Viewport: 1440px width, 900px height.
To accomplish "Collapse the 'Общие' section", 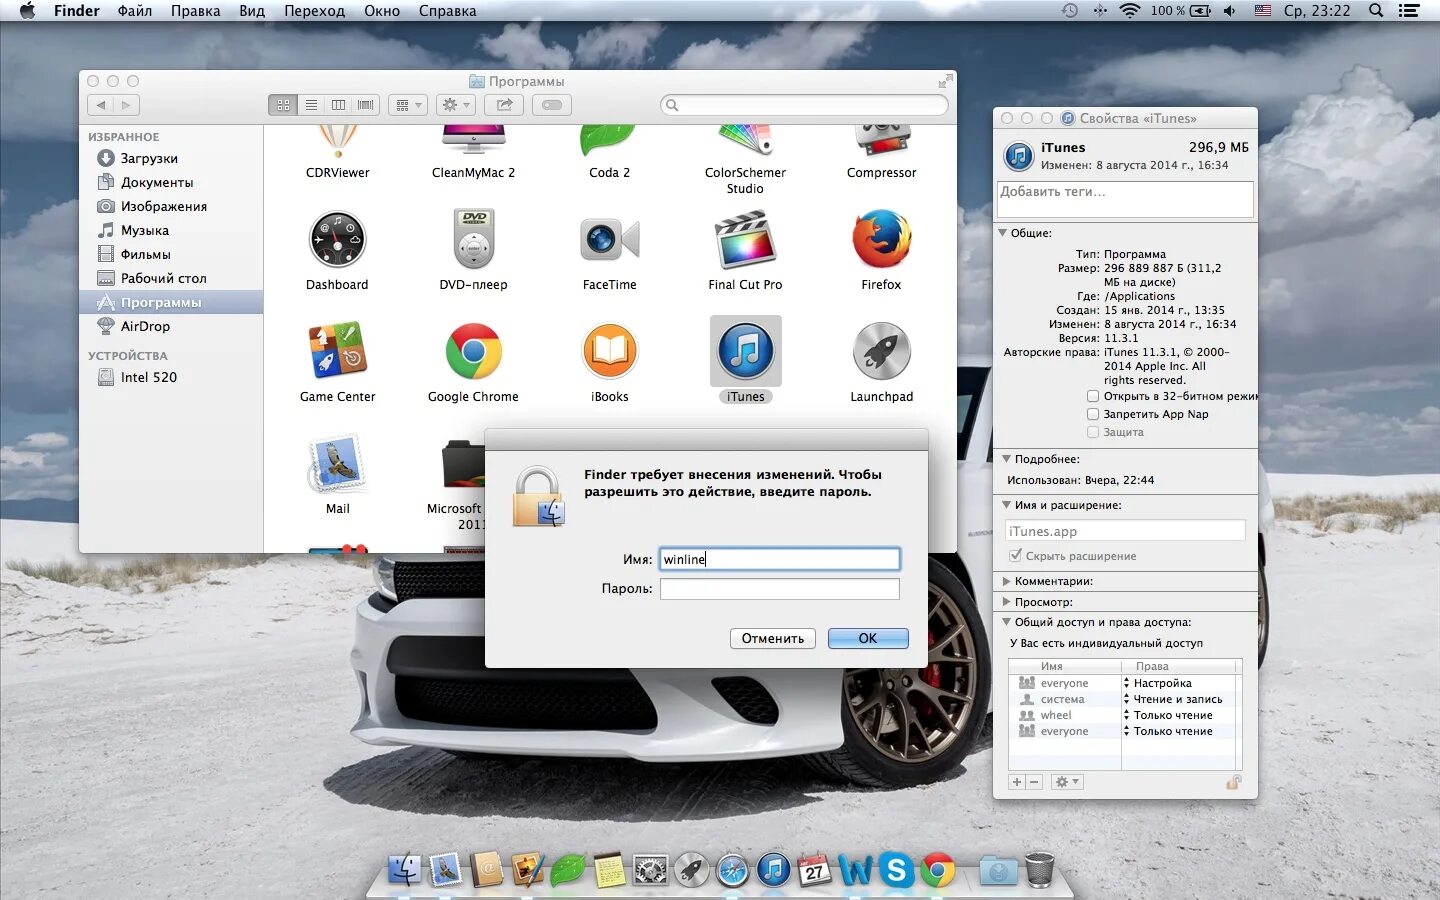I will pyautogui.click(x=1003, y=233).
